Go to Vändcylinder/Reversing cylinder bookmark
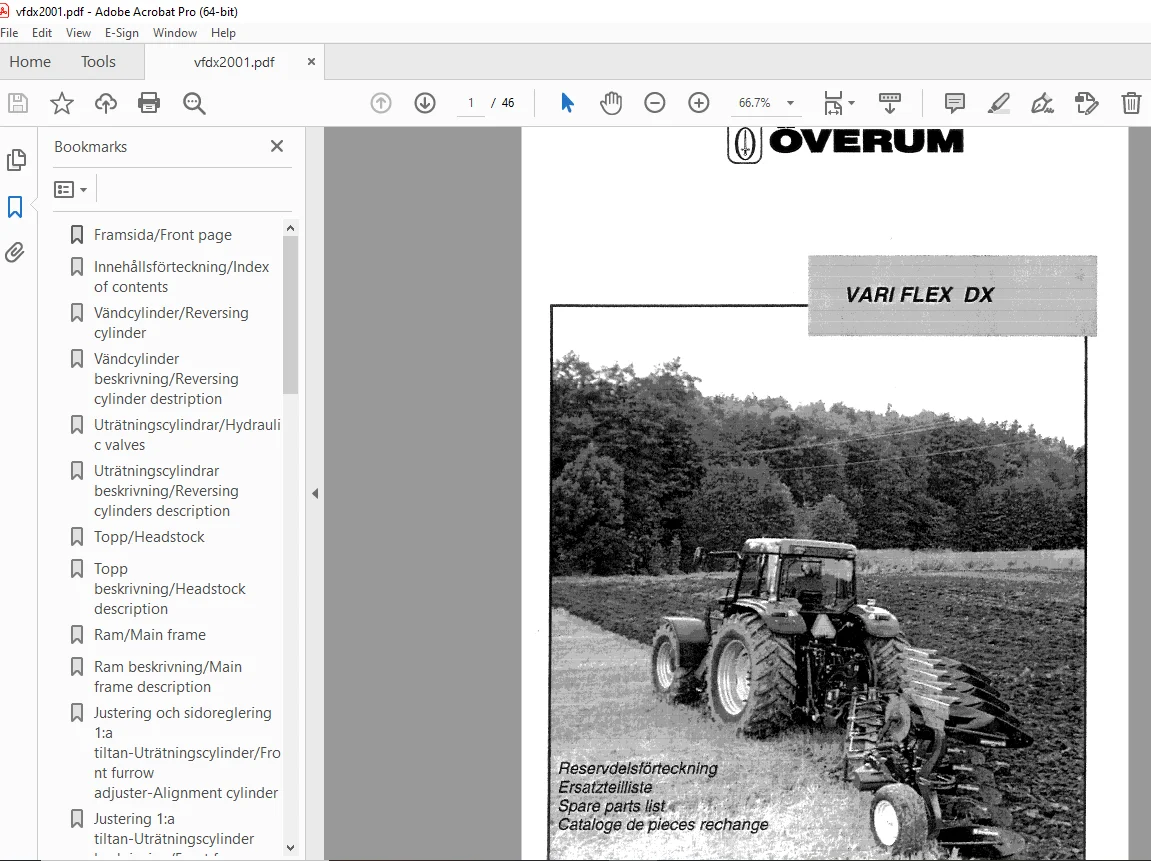The width and height of the screenshot is (1151, 861). pyautogui.click(x=171, y=323)
